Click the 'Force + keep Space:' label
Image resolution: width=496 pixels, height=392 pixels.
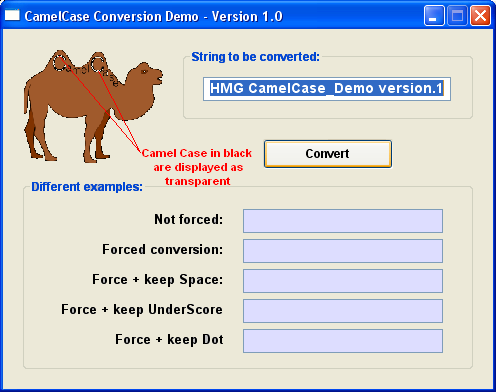158,279
